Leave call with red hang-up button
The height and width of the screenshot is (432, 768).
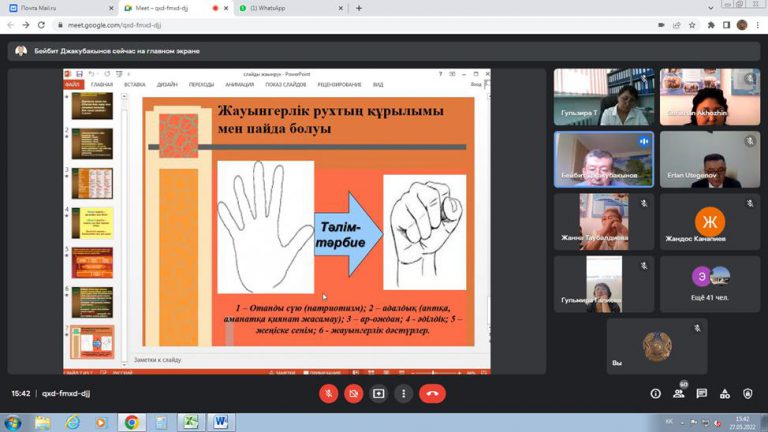(432, 393)
